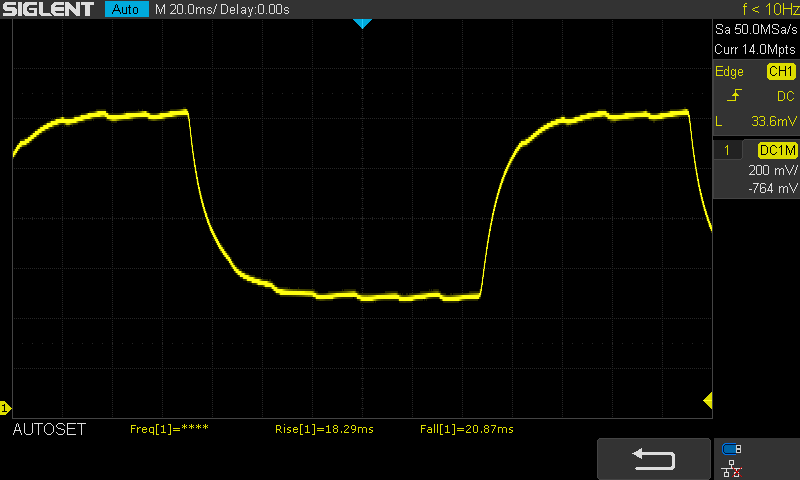Click the f < 10Hz frequency counter

pos(770,9)
